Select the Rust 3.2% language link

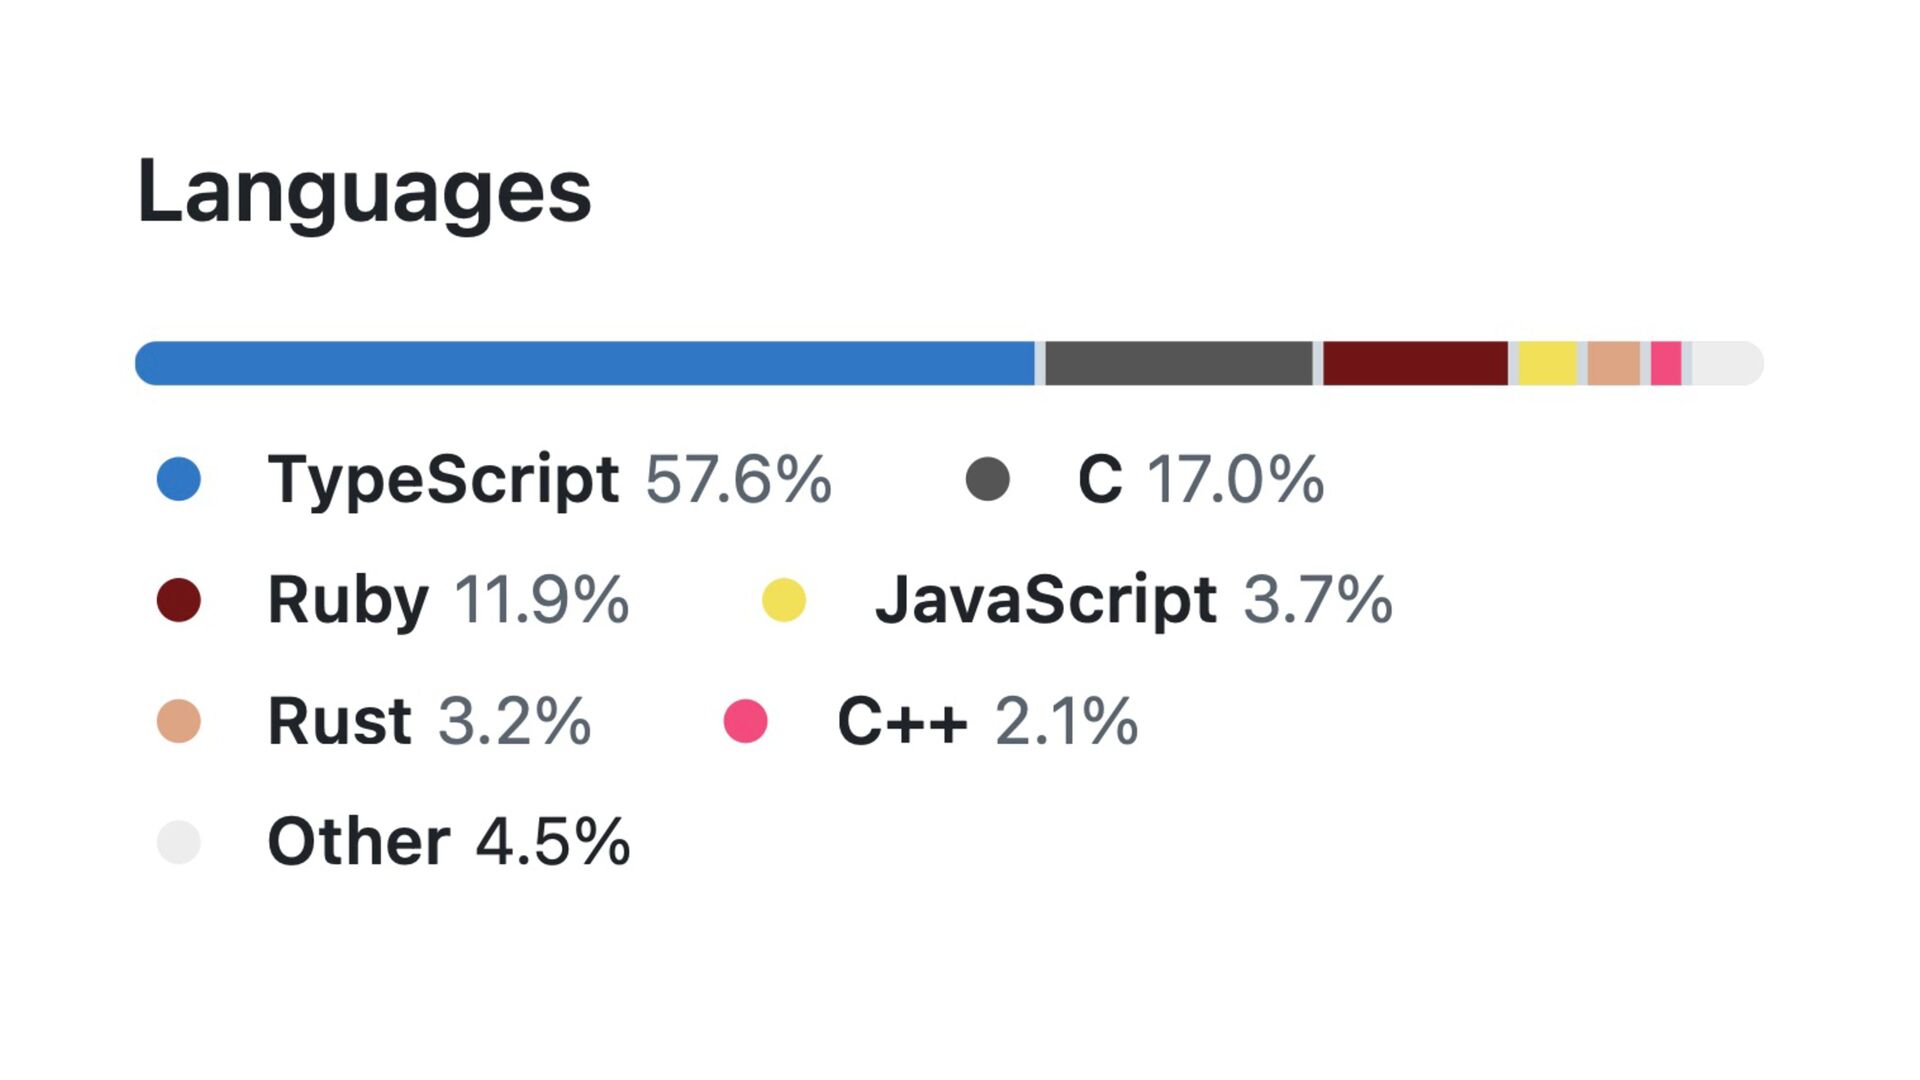tap(429, 721)
